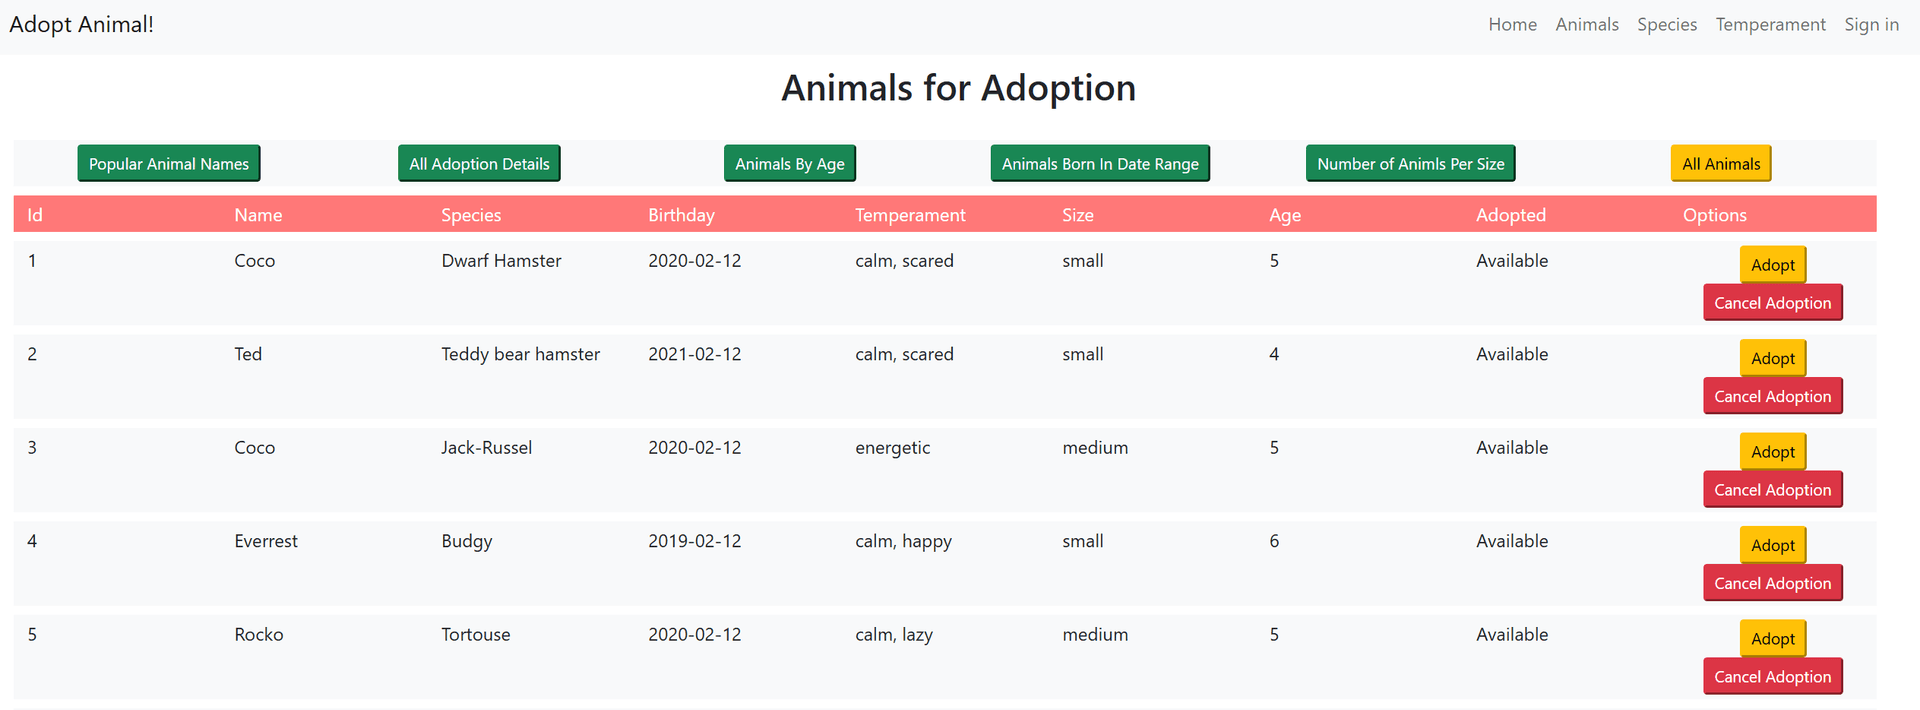
Task: Navigate to the Temperament page
Action: click(x=1770, y=25)
